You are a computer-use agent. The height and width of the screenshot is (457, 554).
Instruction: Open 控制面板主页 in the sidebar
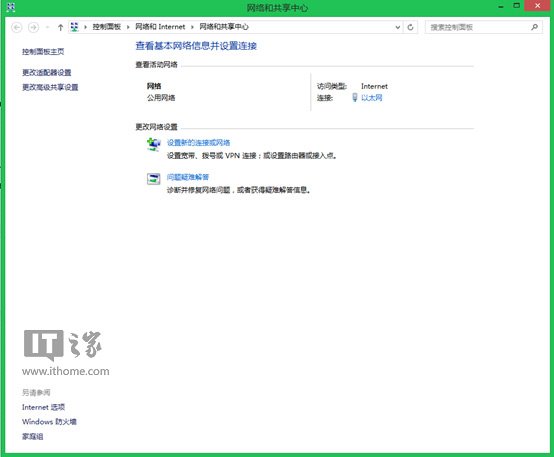pos(43,52)
